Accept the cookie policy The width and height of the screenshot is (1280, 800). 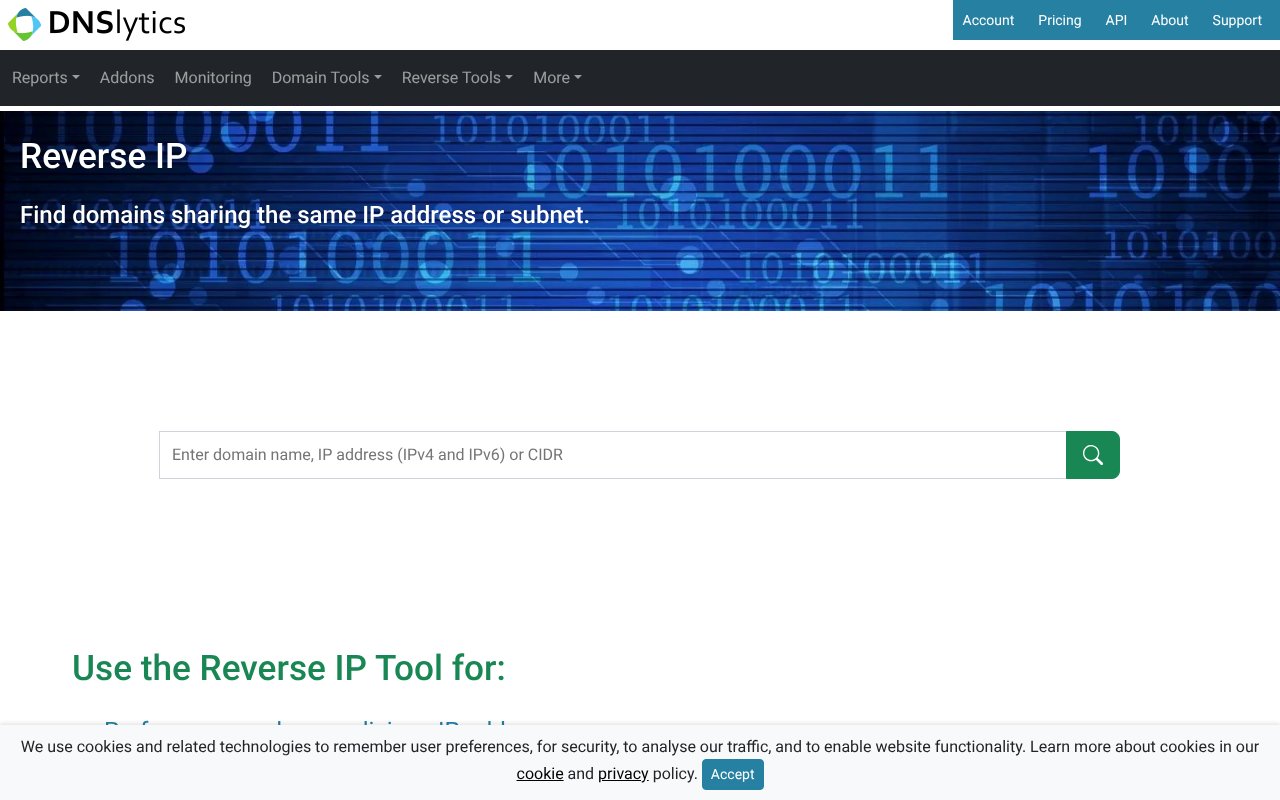[733, 774]
